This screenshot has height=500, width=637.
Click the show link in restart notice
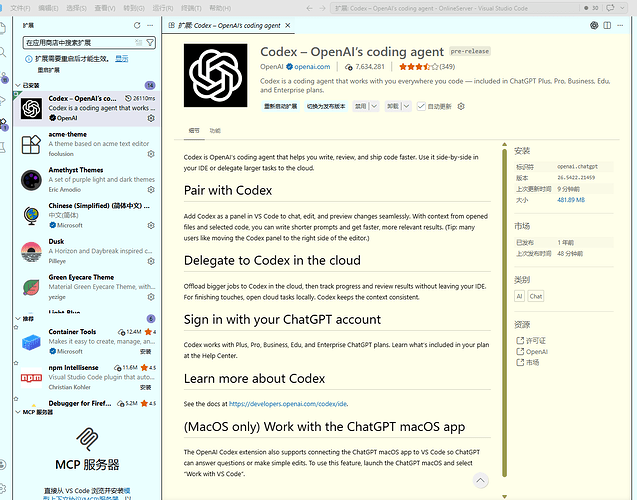point(121,58)
